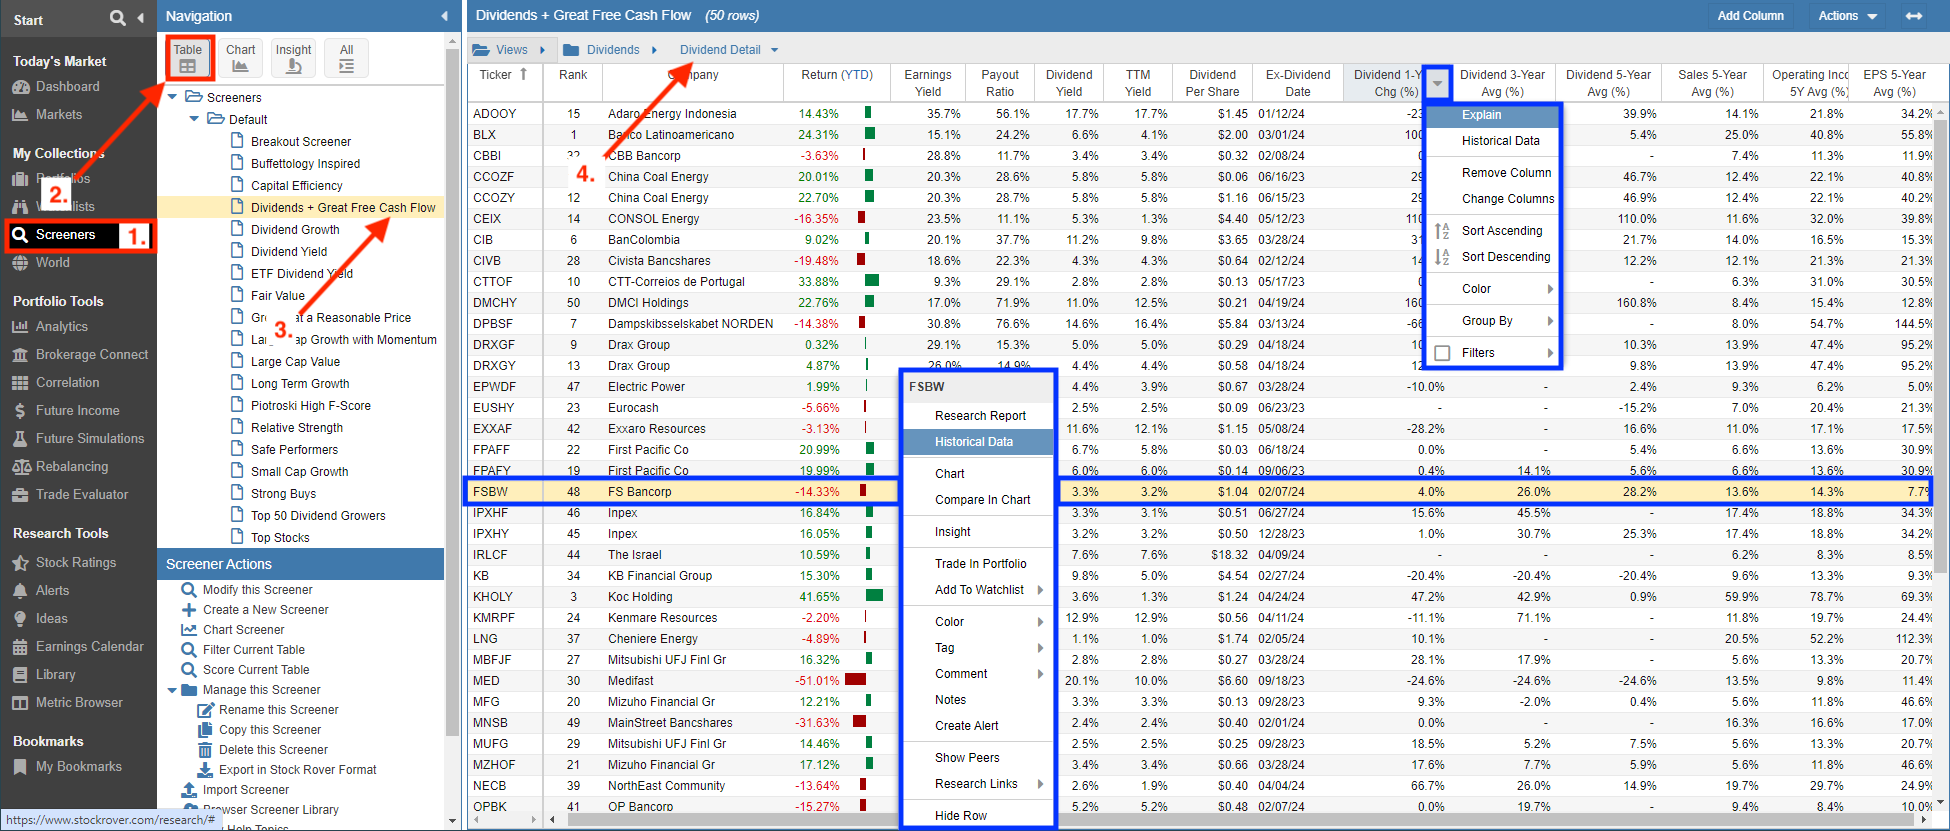Open Trade Evaluator
Screen dimensions: 1950x831
click(82, 494)
